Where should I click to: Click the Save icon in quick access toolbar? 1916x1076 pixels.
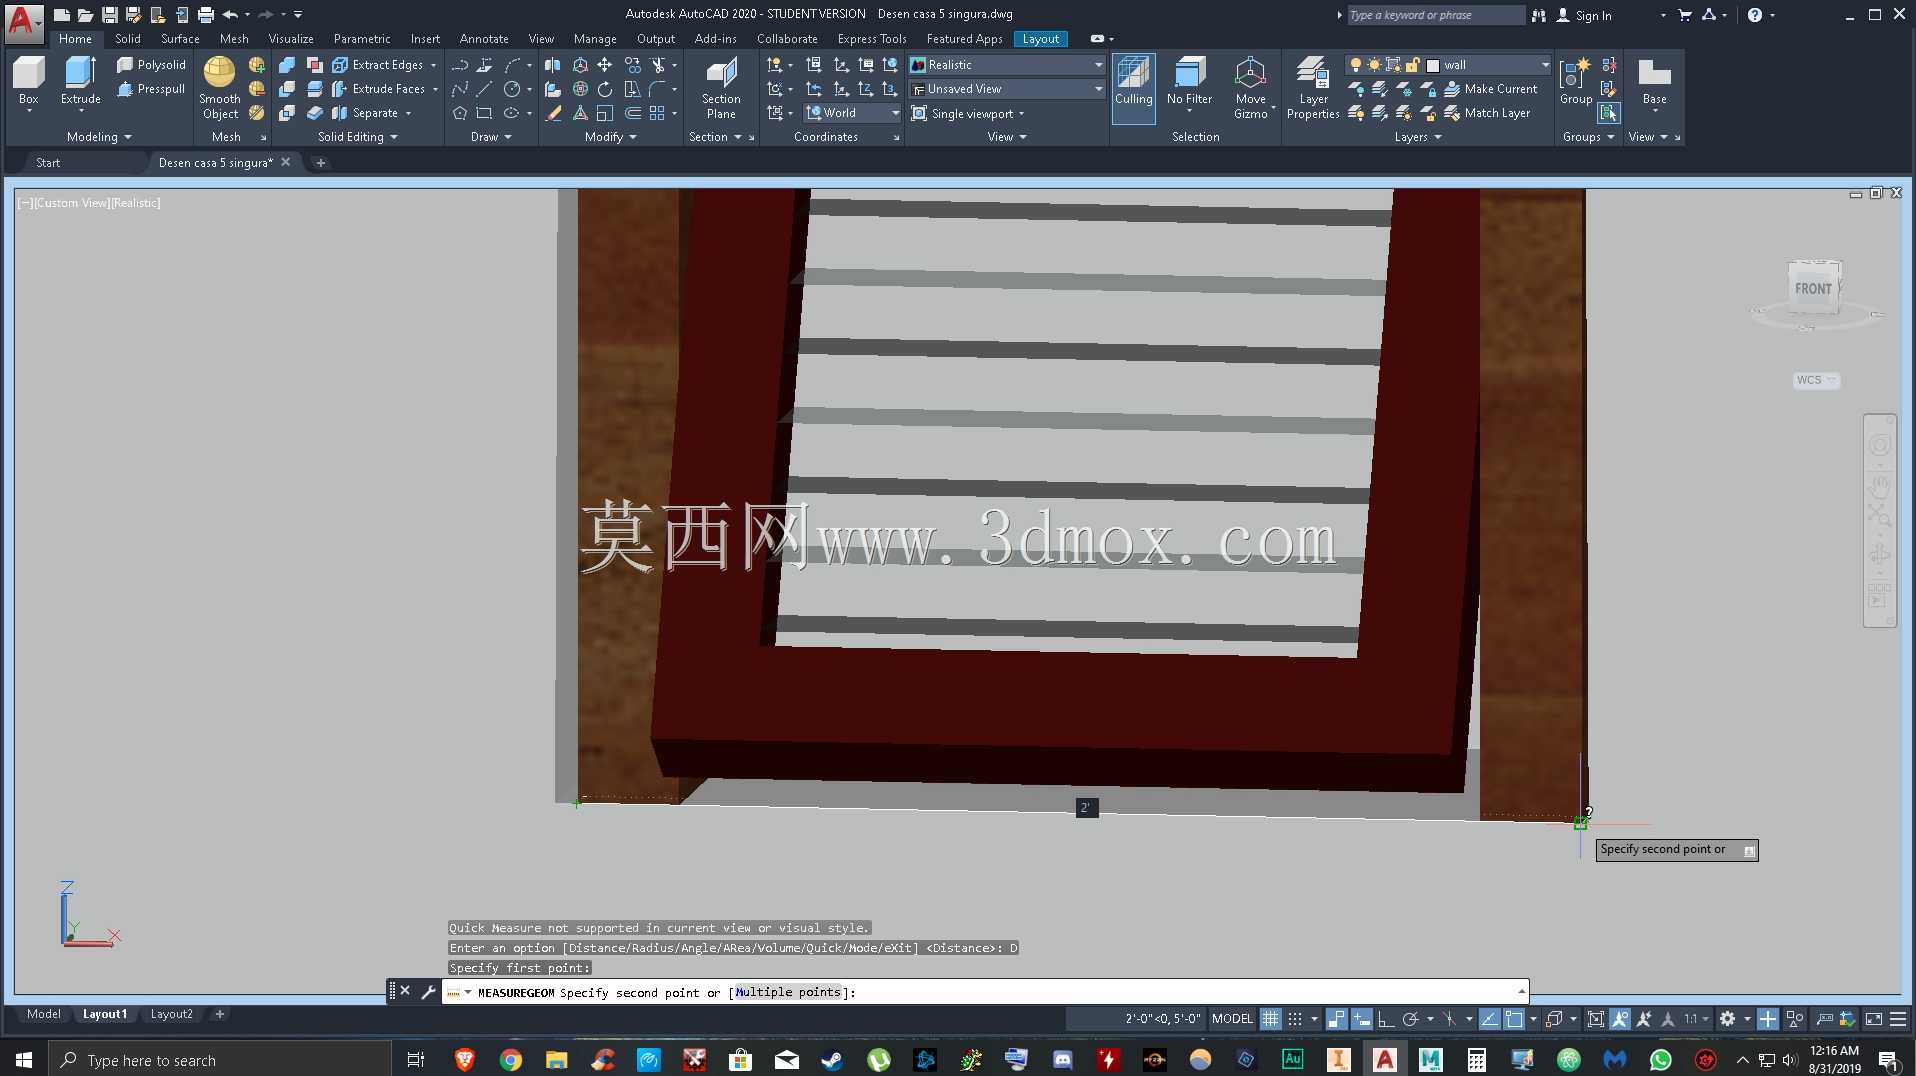pyautogui.click(x=110, y=15)
